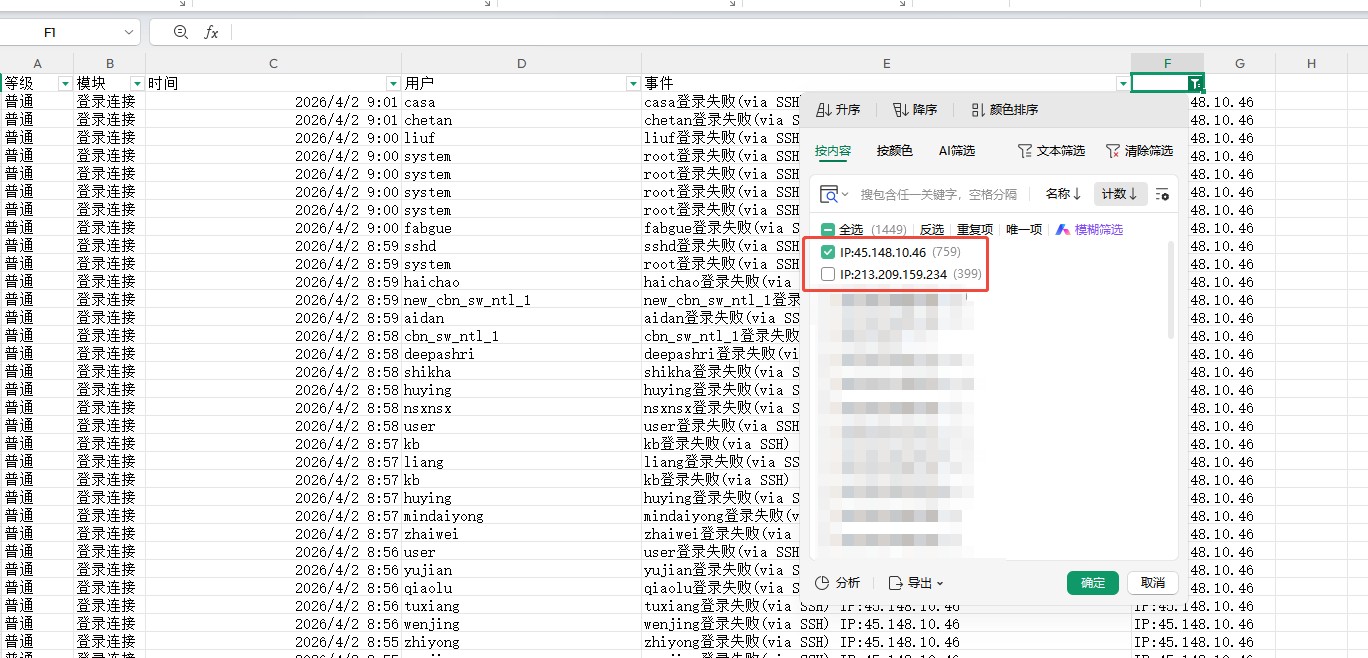Select column E header
The width and height of the screenshot is (1368, 658).
coord(886,63)
